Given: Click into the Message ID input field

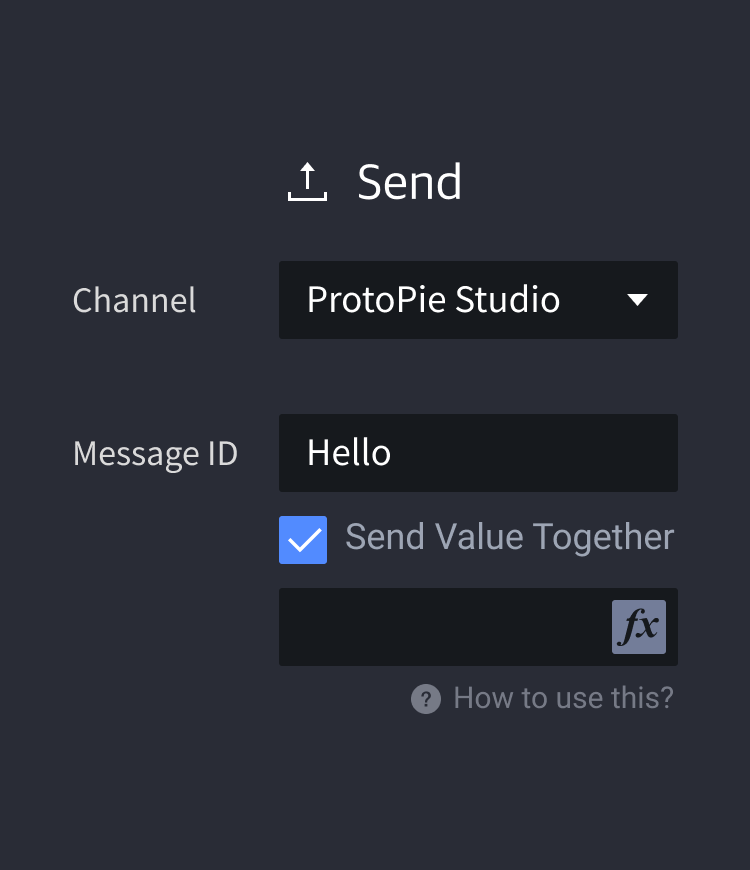Looking at the screenshot, I should coord(478,453).
